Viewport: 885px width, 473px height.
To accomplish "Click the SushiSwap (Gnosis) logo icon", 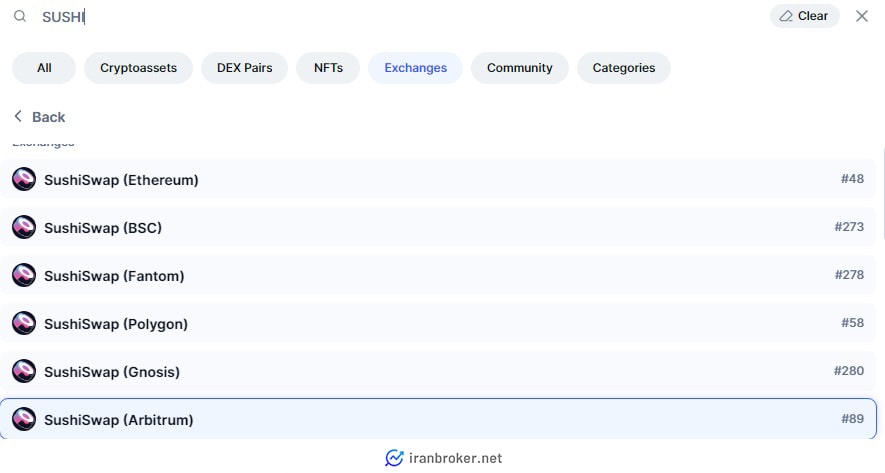I will coord(24,371).
